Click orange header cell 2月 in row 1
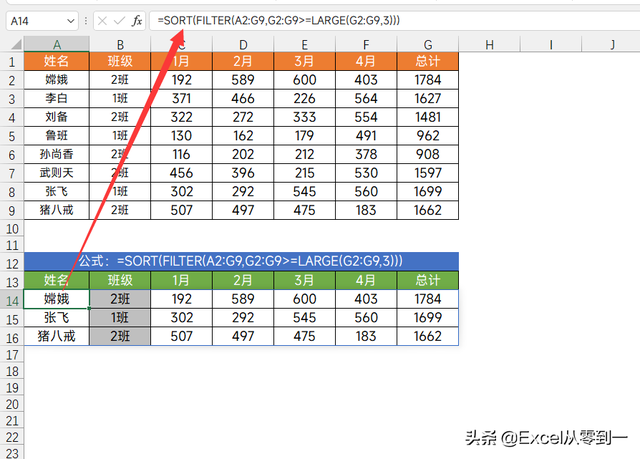 pyautogui.click(x=243, y=61)
